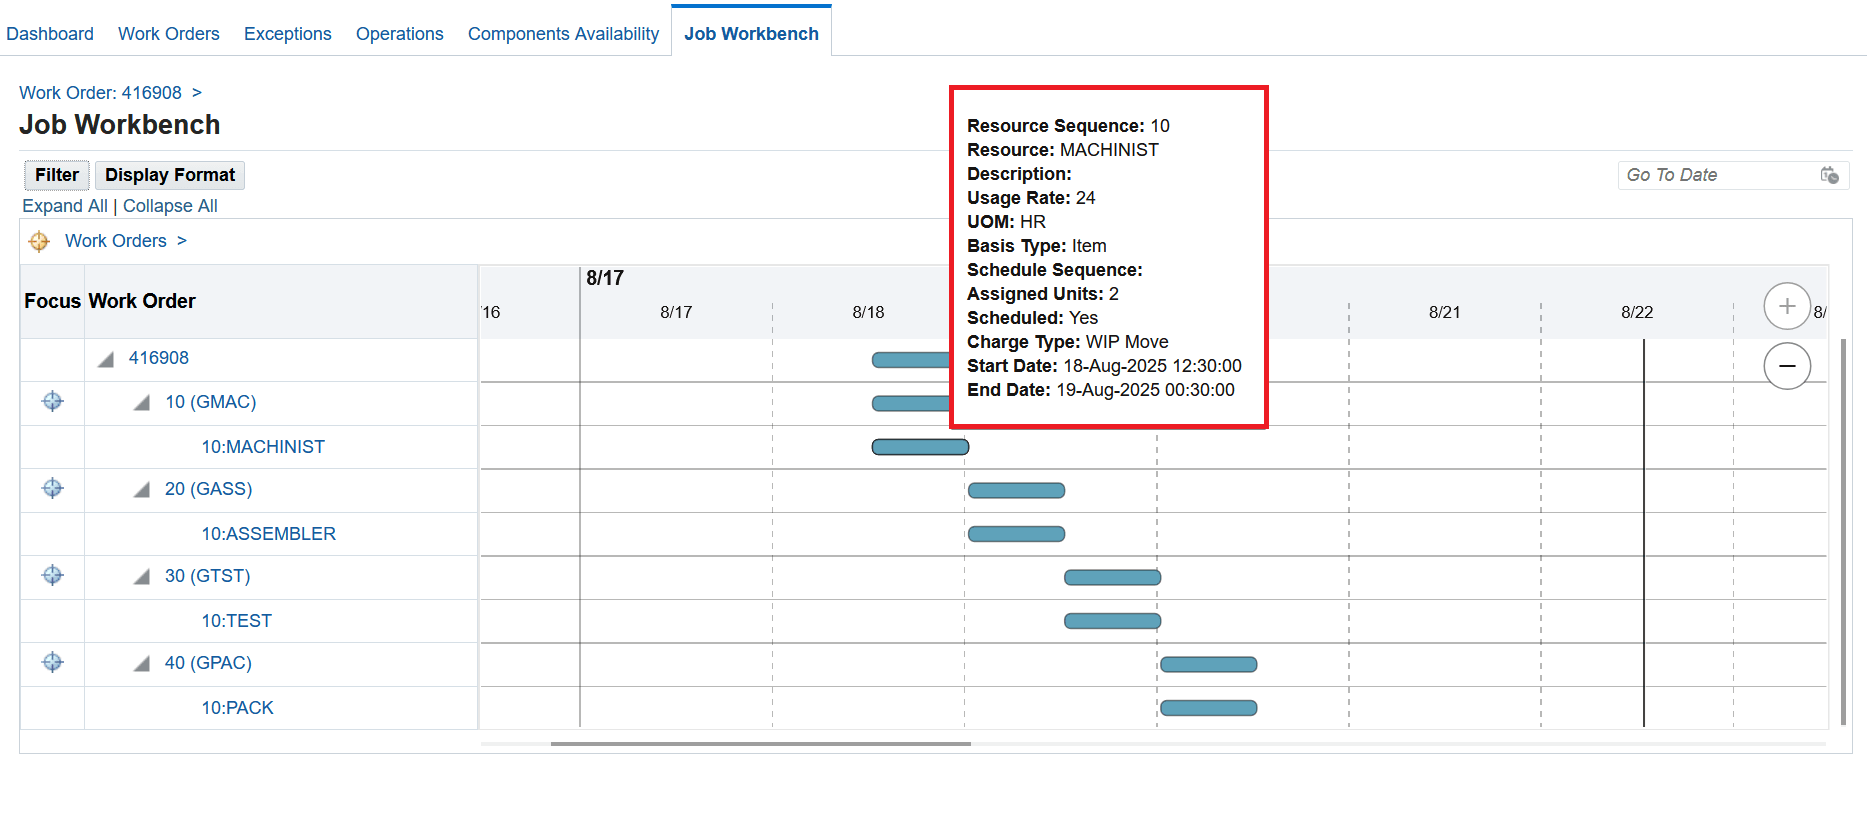The image size is (1867, 816).
Task: Open the 10 (GMAC) operation link
Action: pyautogui.click(x=211, y=402)
